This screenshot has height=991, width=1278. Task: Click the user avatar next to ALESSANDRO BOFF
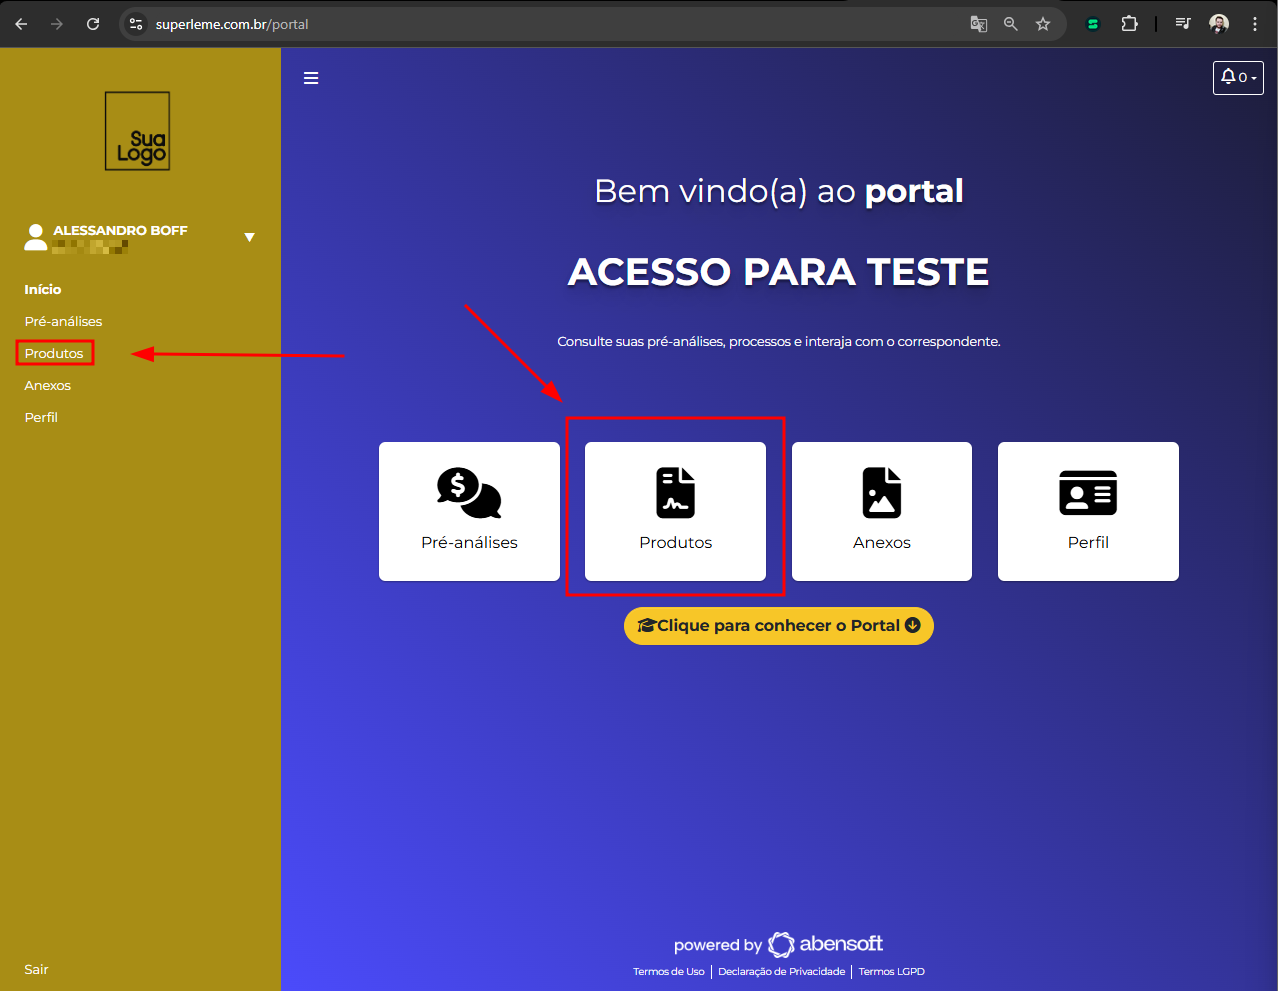[x=35, y=237]
